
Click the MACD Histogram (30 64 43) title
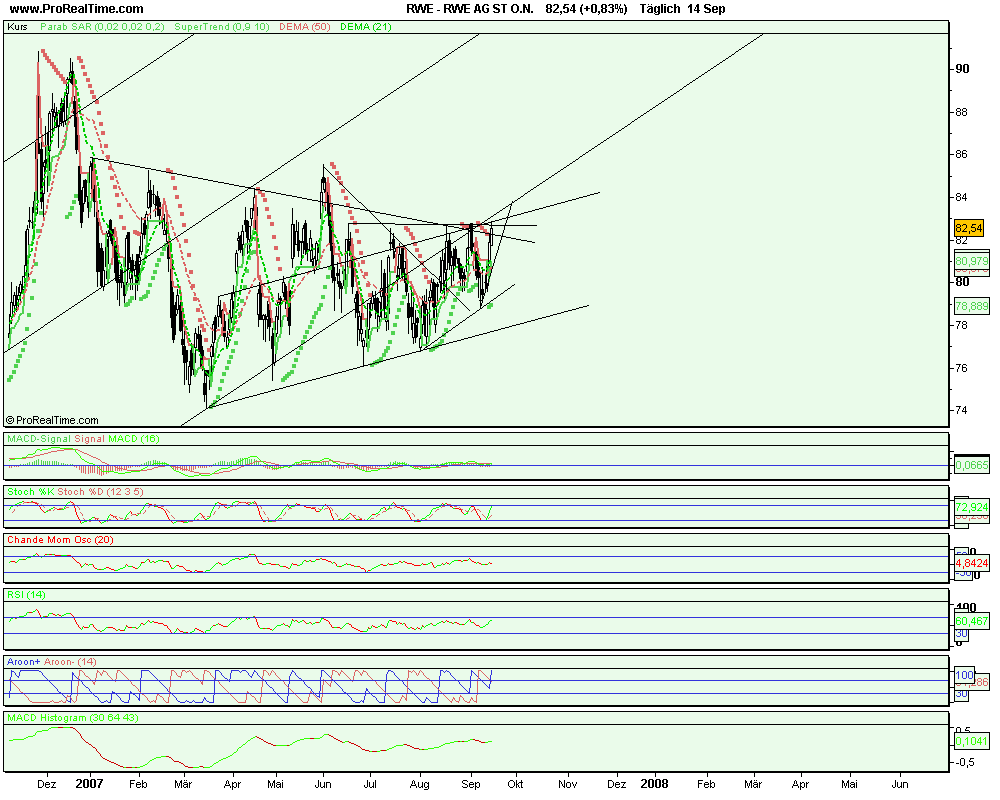[x=71, y=717]
